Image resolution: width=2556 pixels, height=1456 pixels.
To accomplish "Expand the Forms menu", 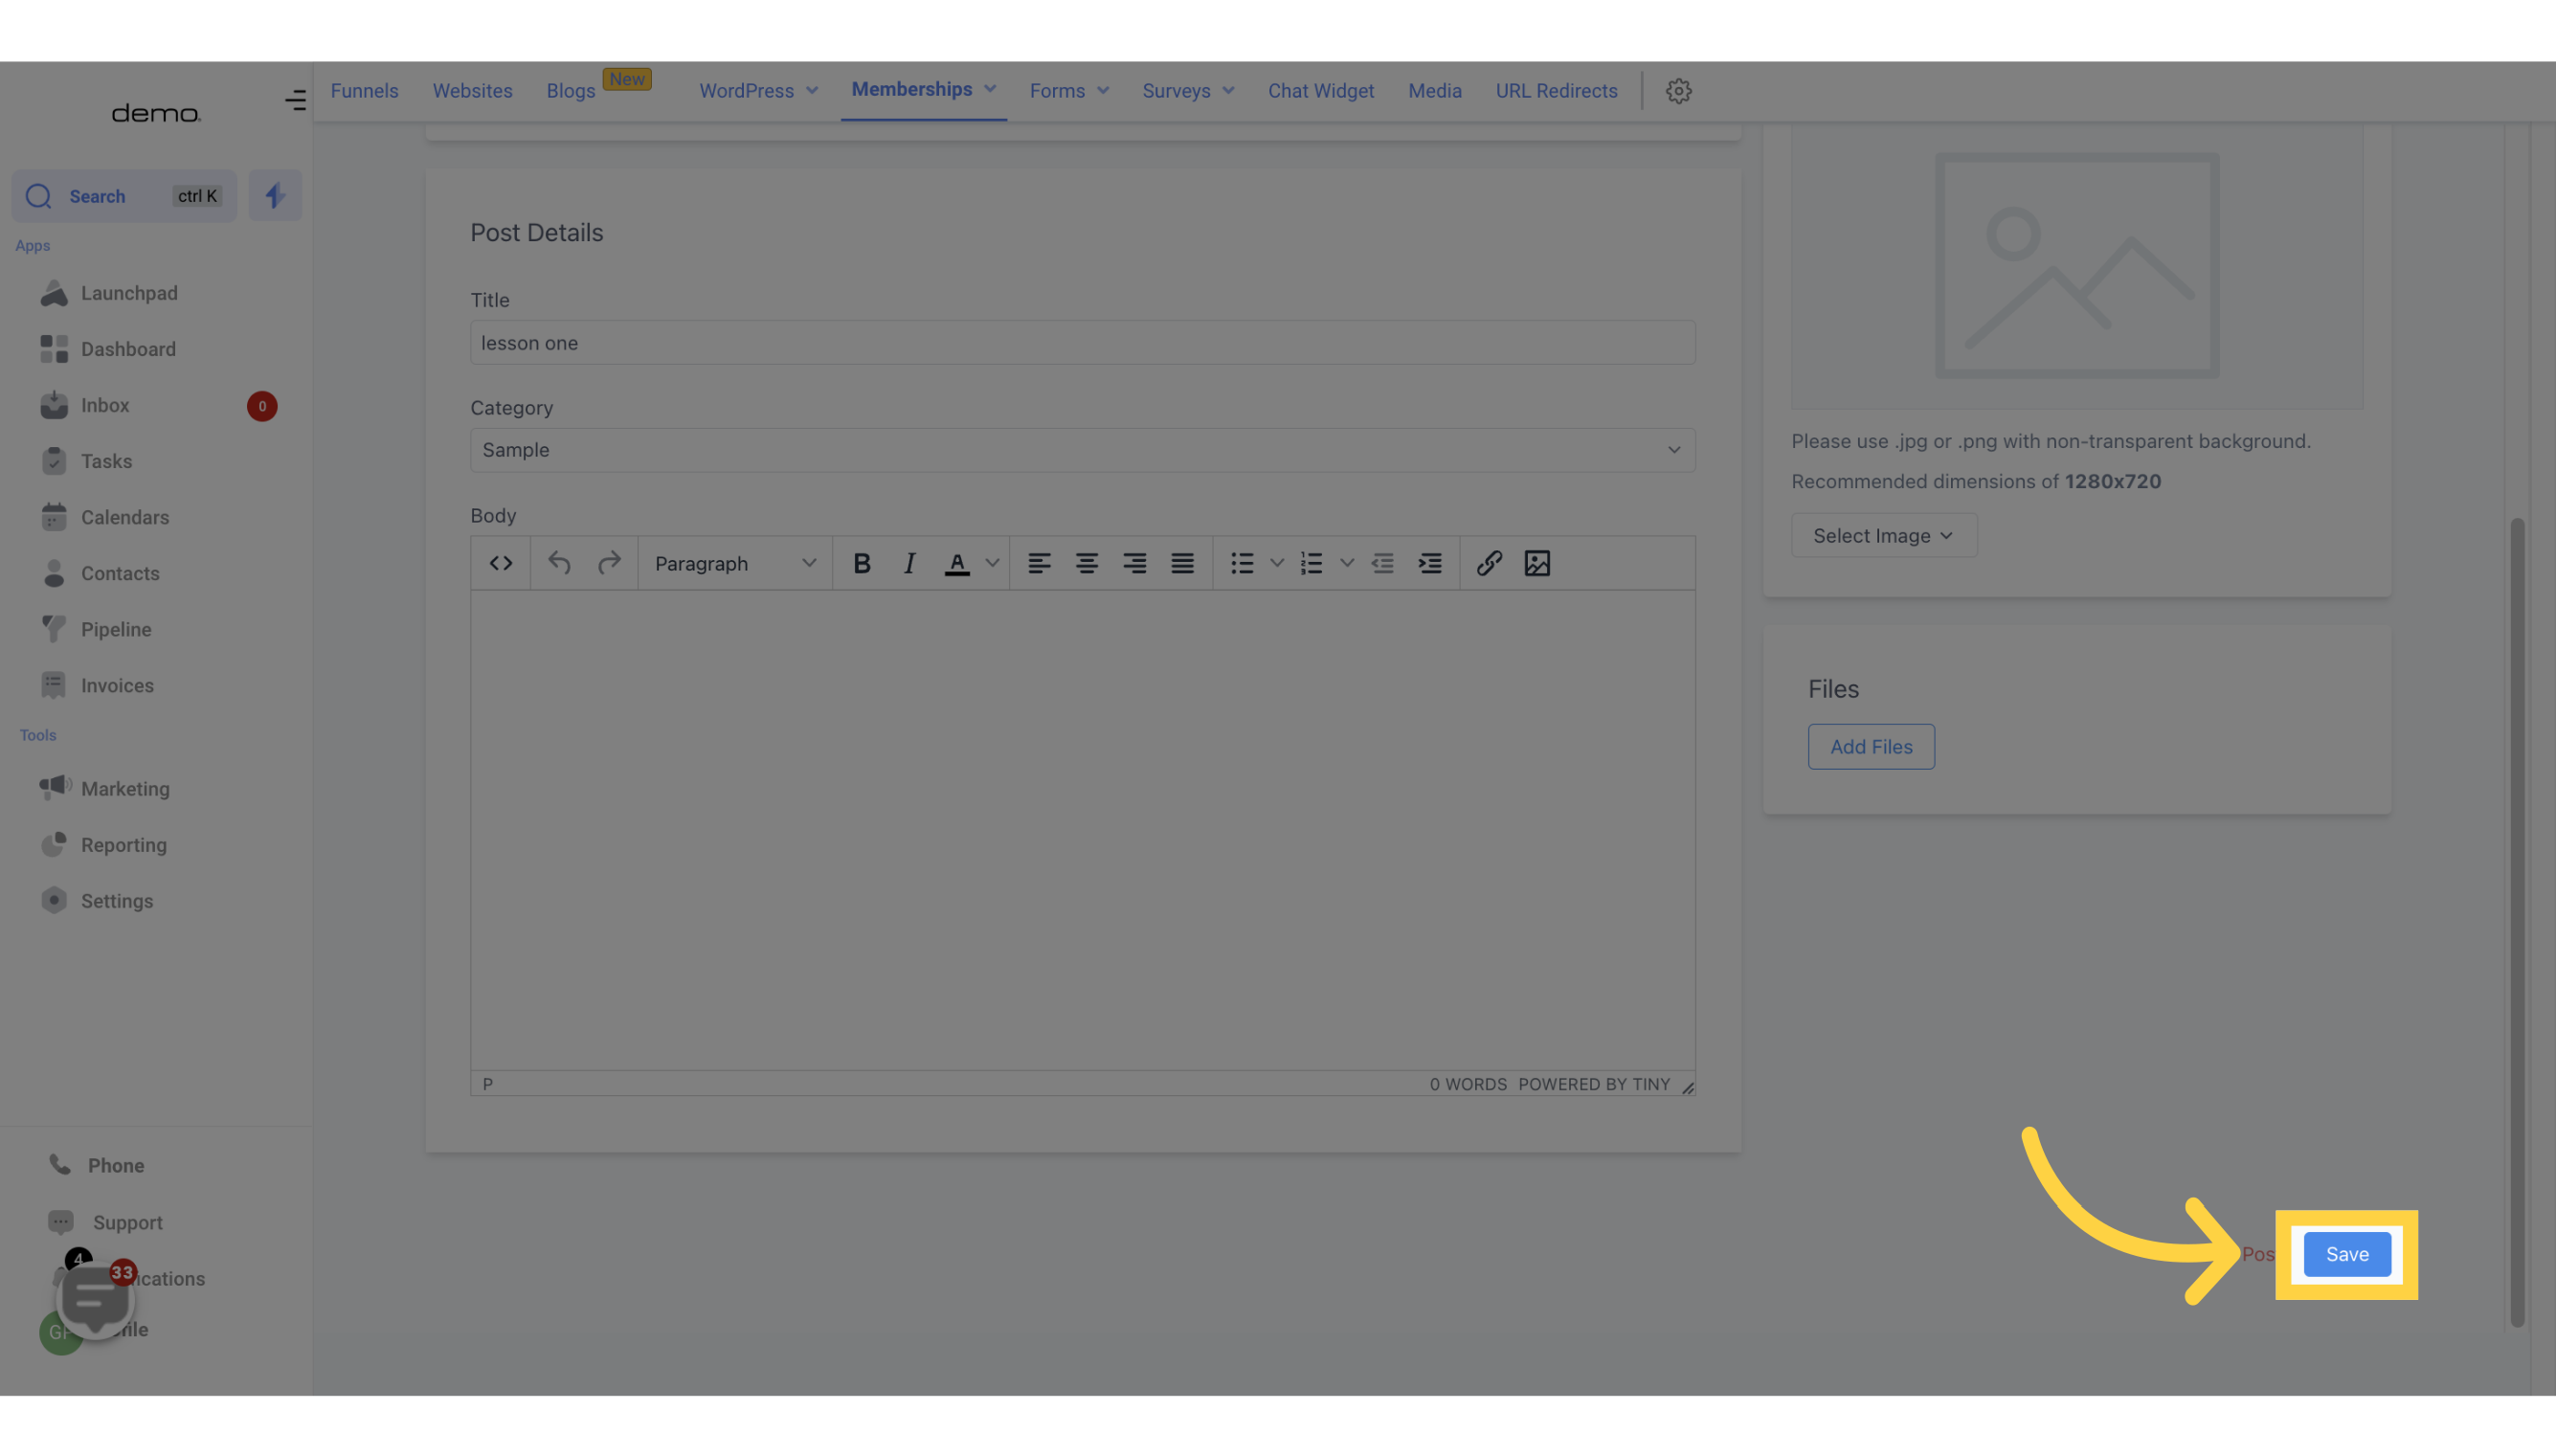I will click(x=1069, y=91).
